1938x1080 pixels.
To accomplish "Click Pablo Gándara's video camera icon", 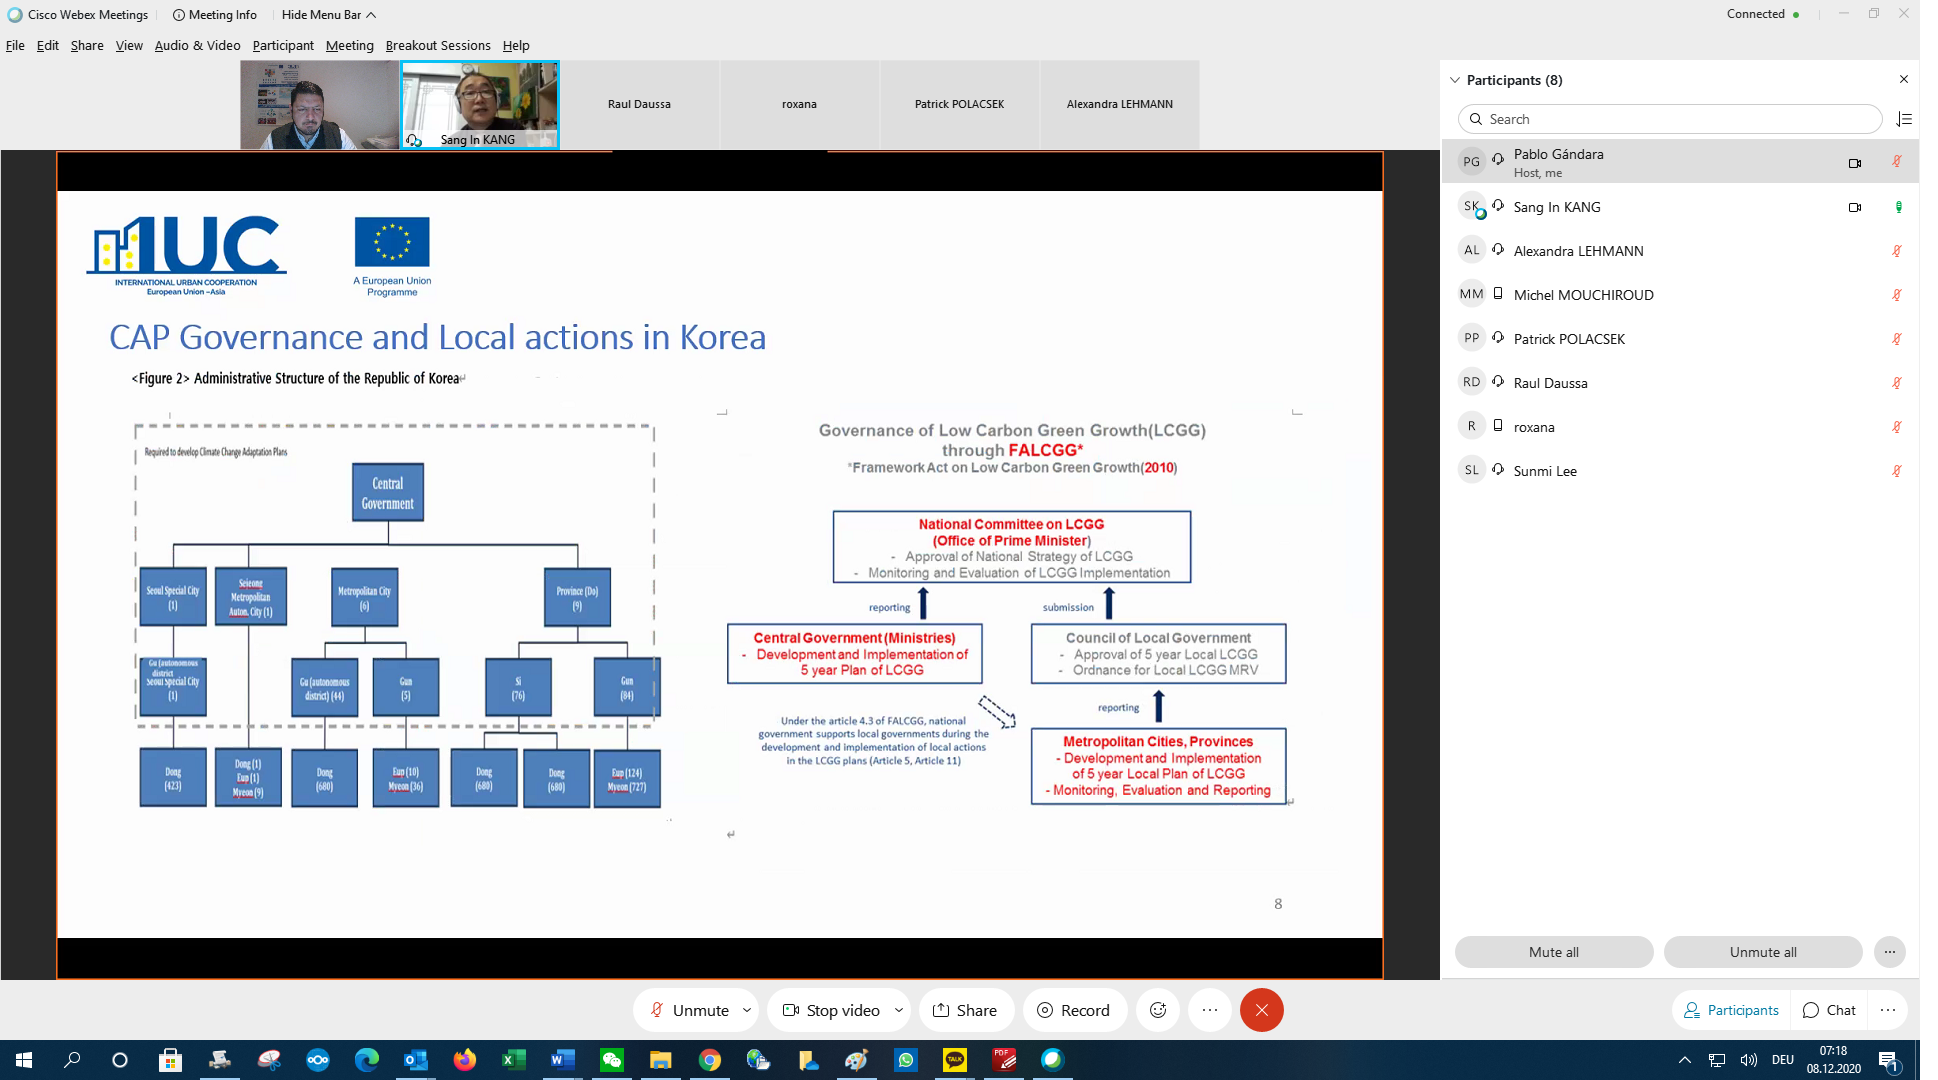I will point(1855,163).
